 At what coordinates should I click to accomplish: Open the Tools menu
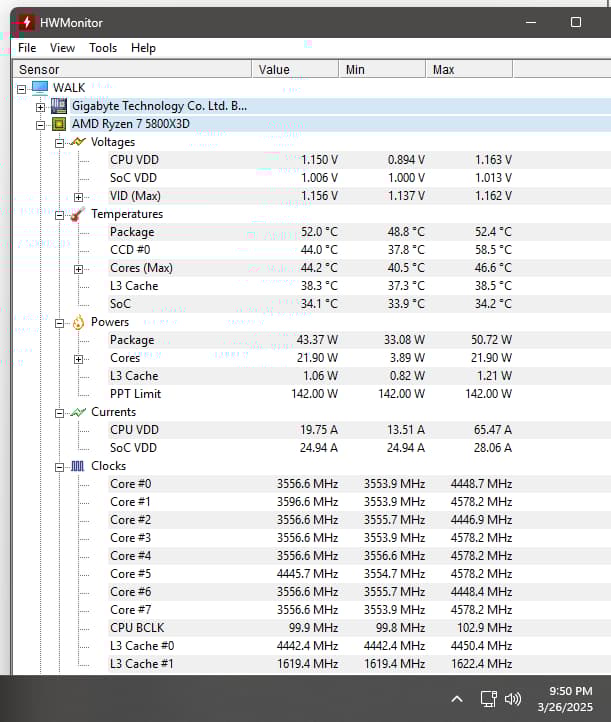click(103, 48)
